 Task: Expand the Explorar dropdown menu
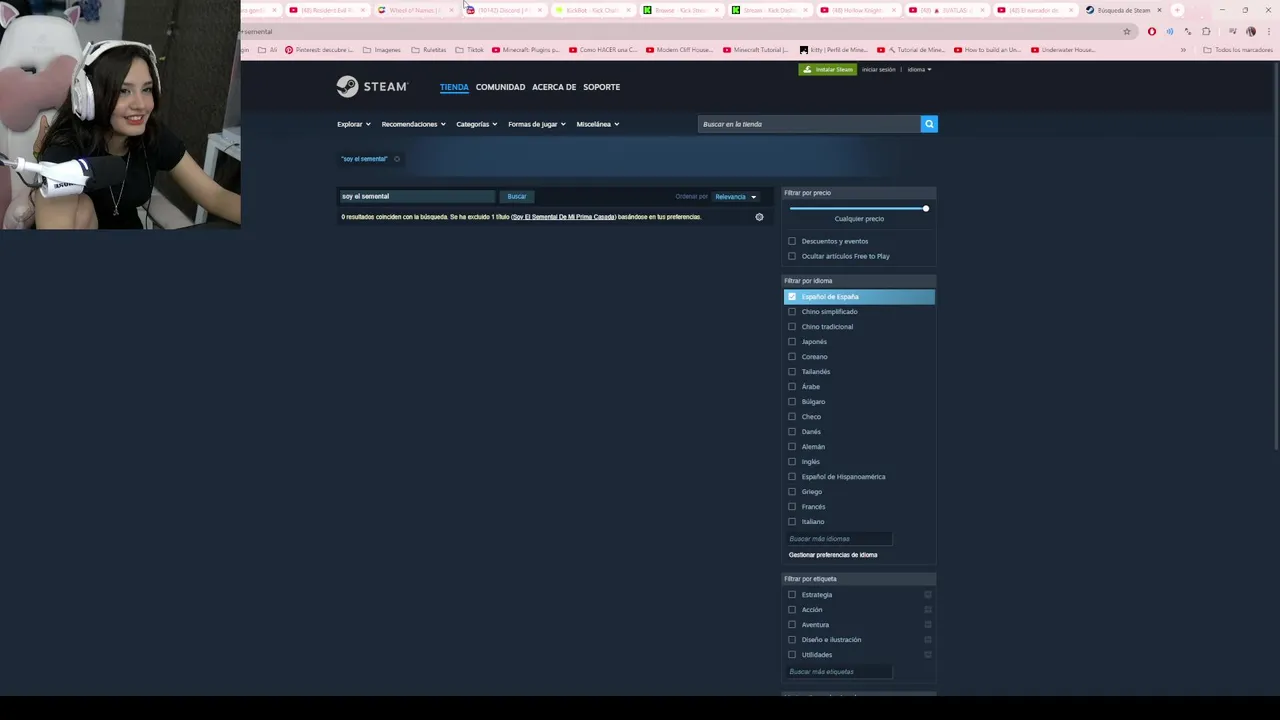click(354, 124)
